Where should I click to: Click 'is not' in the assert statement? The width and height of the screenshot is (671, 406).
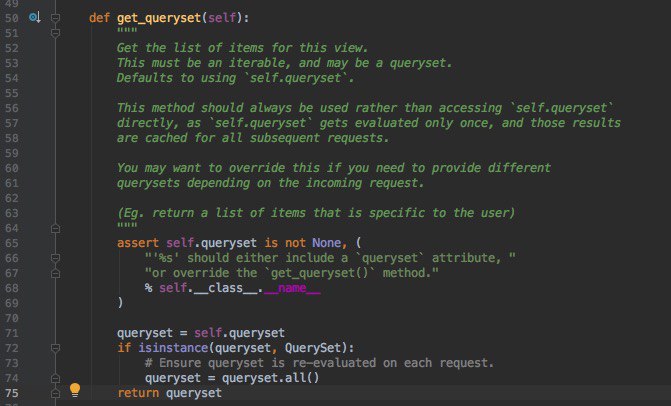point(285,243)
